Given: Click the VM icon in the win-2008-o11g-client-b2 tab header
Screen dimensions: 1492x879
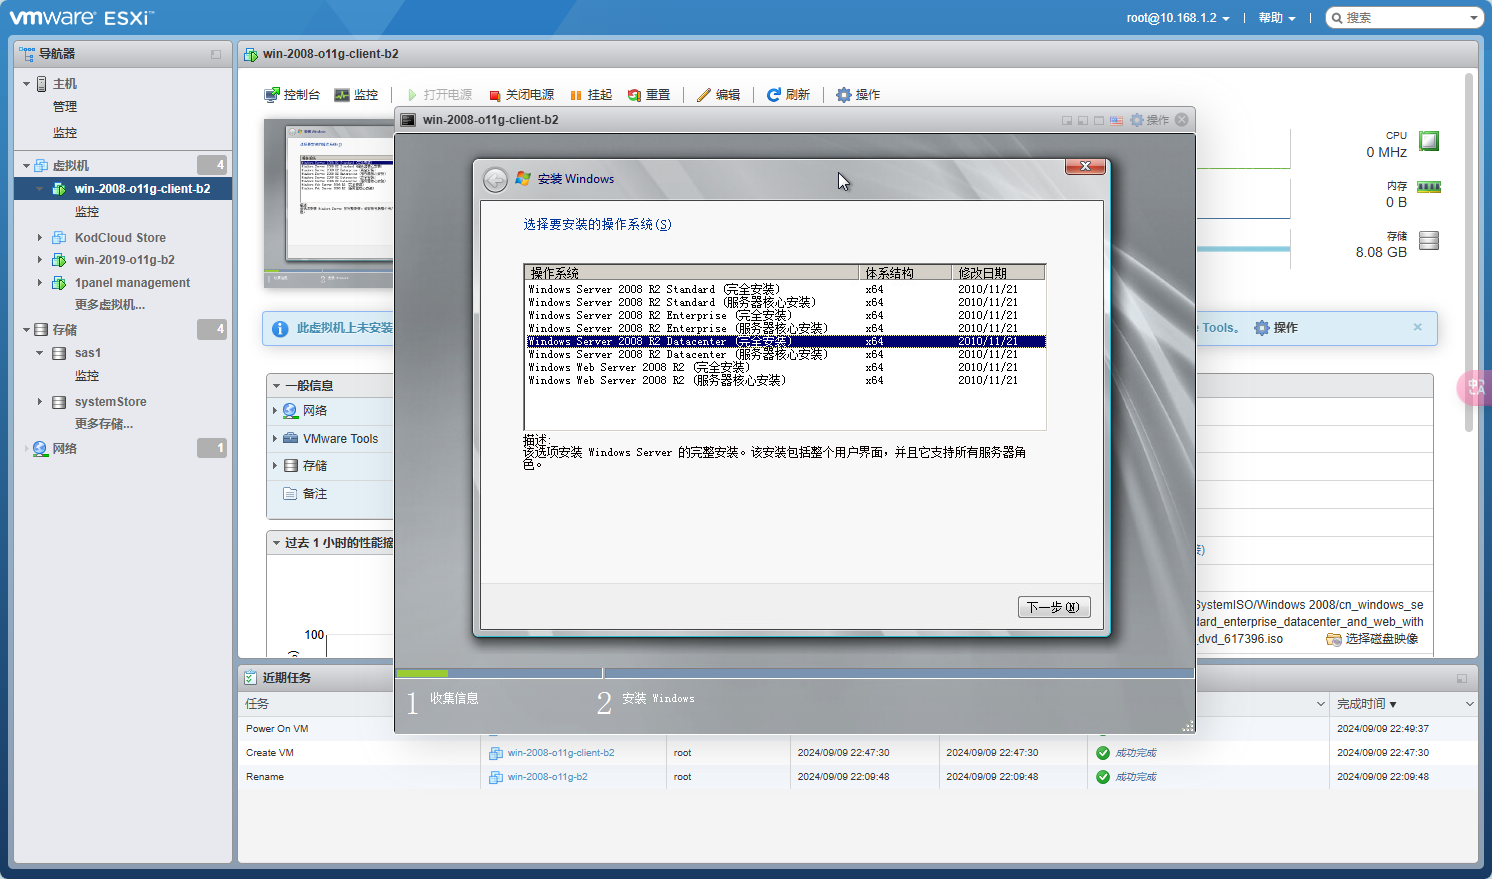Looking at the screenshot, I should [x=251, y=54].
